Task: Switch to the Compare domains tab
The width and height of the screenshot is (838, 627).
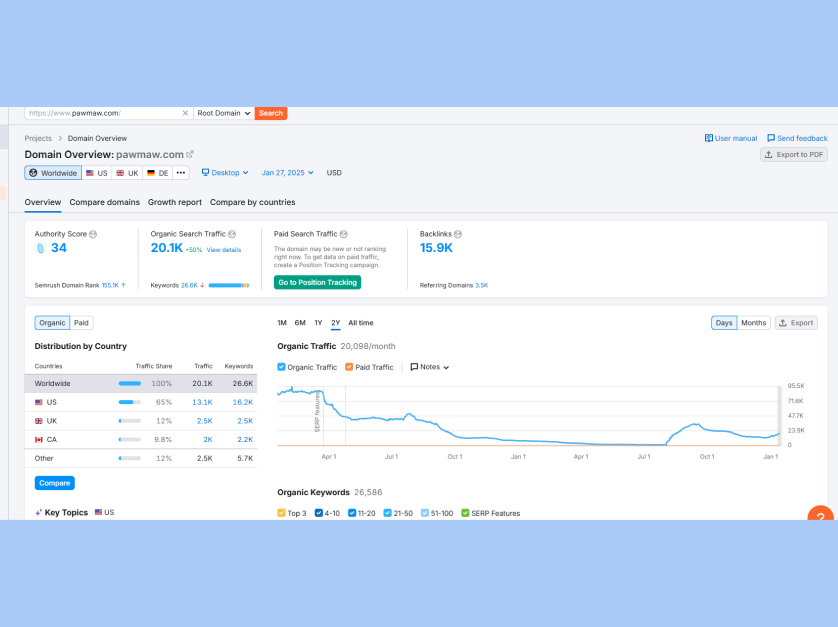Action: pos(104,202)
